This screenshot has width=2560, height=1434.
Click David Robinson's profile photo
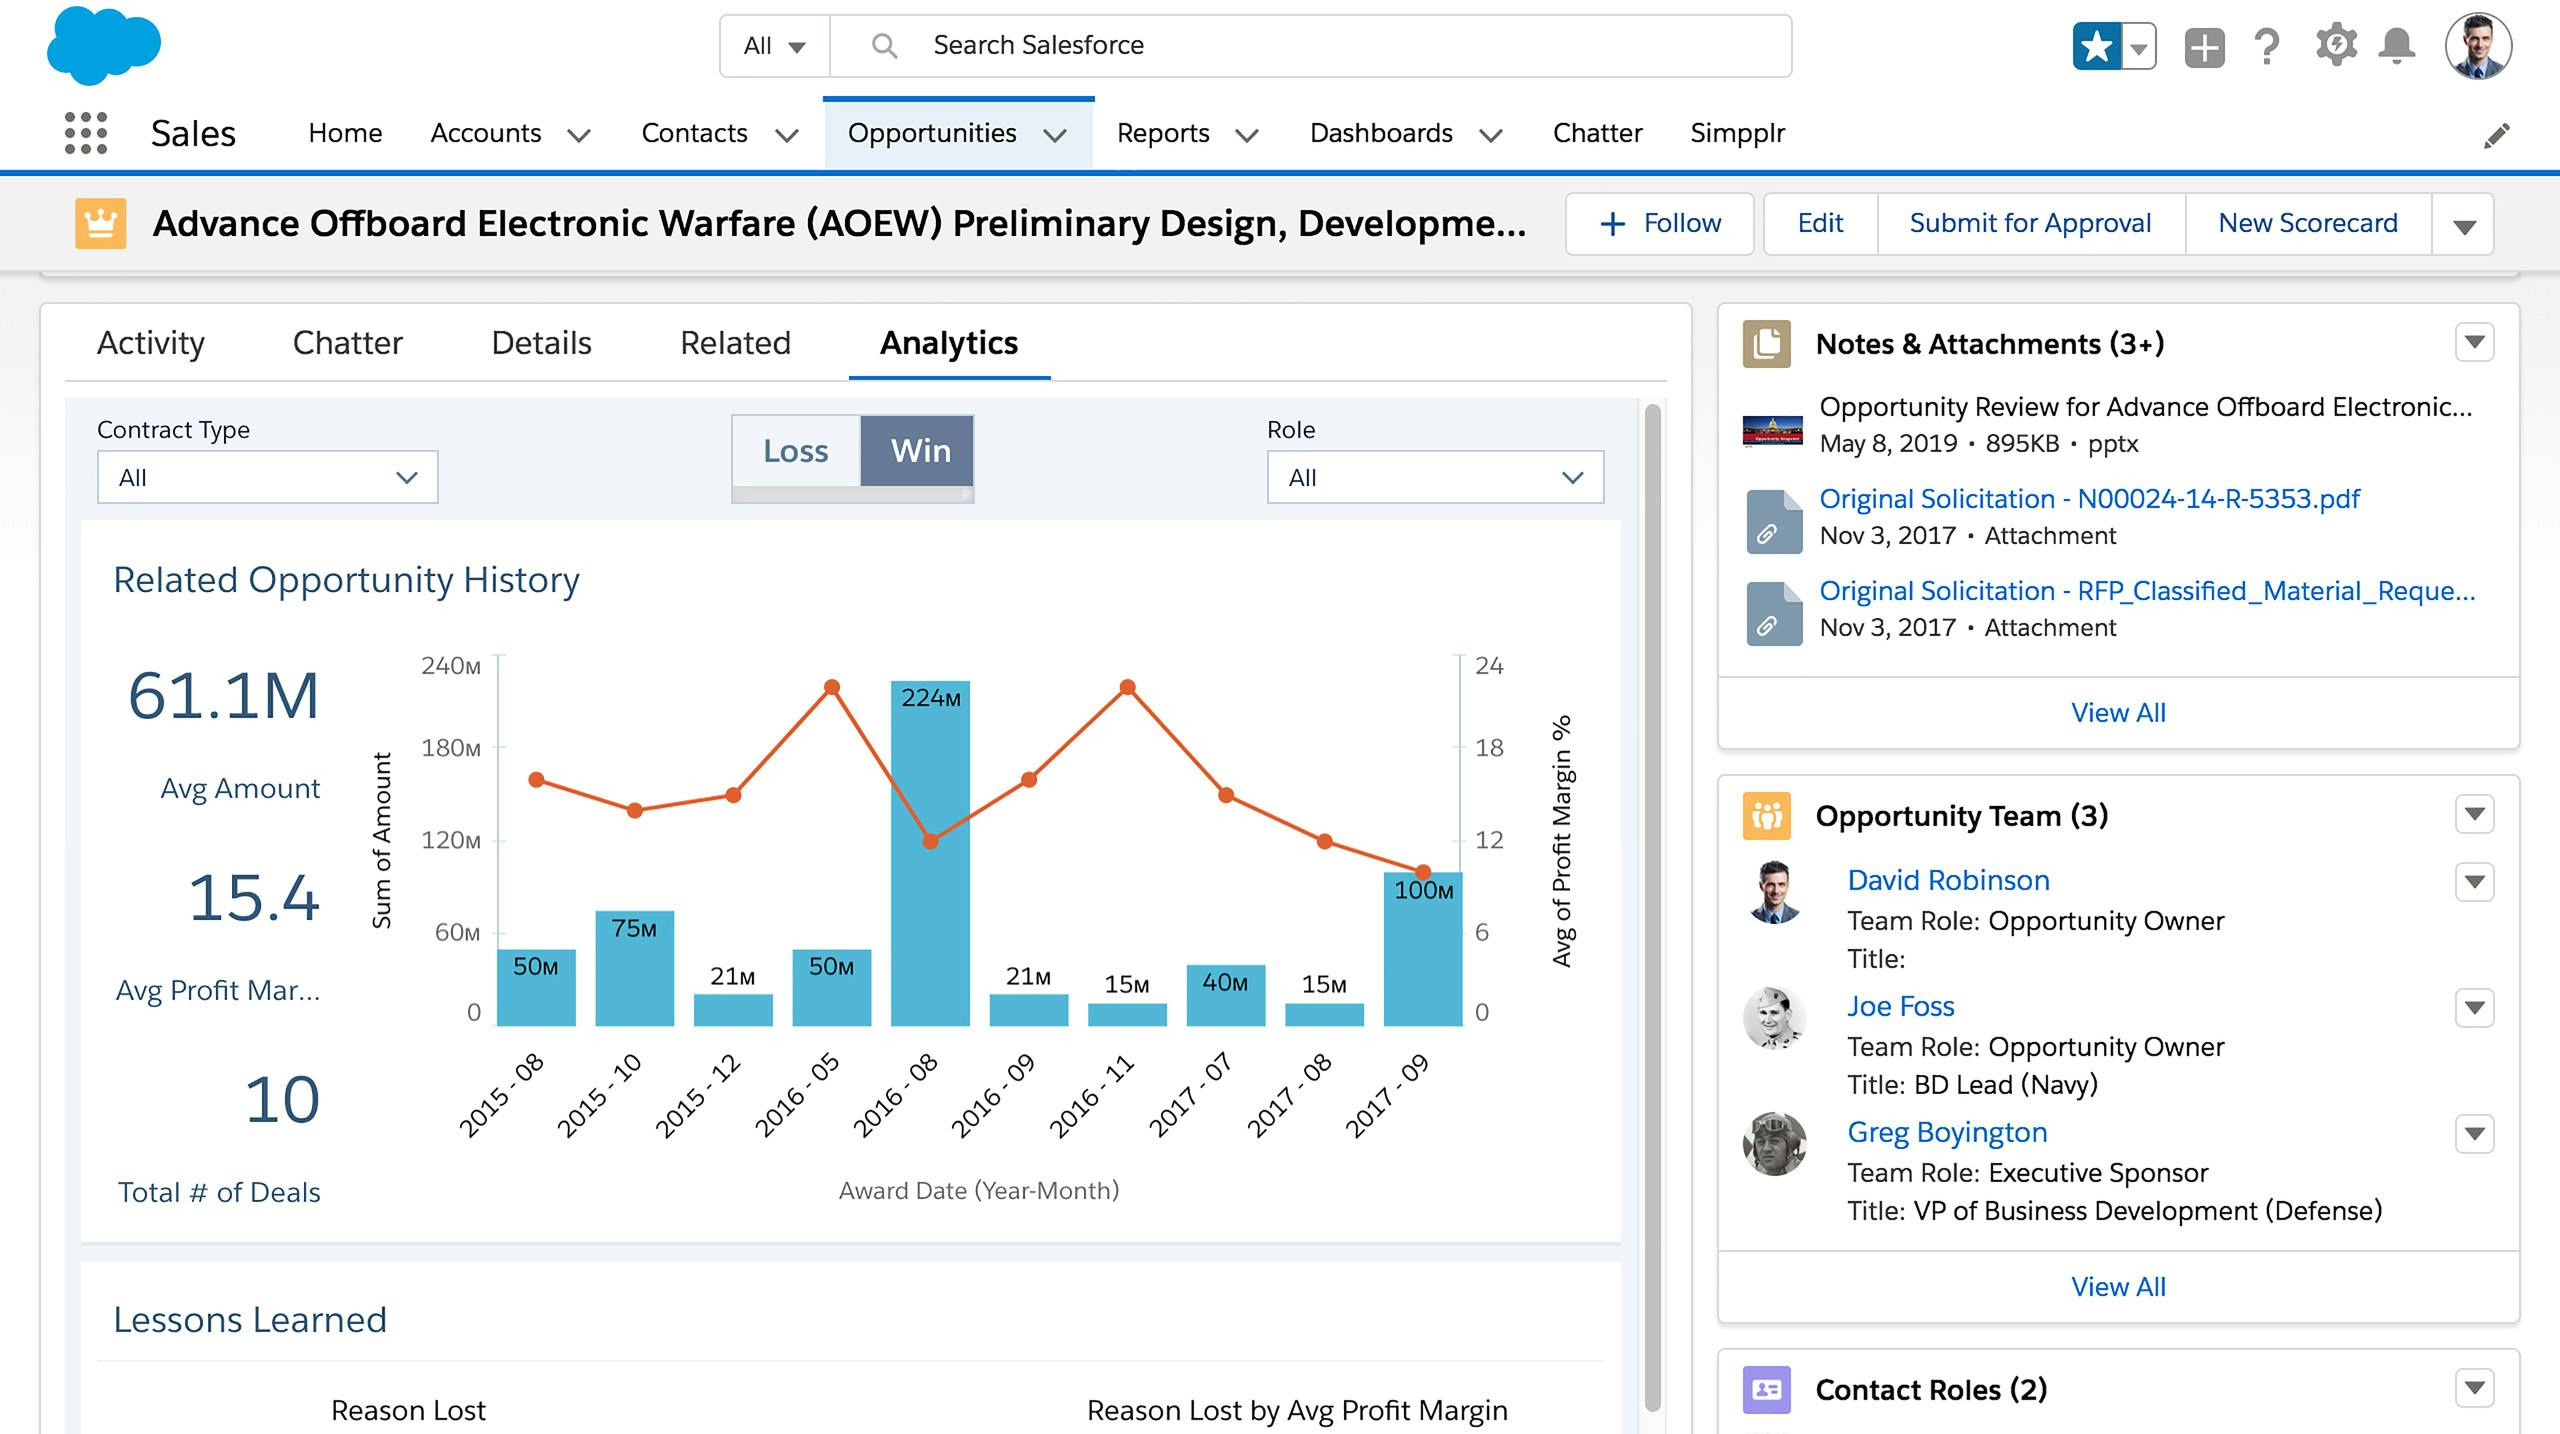1774,891
